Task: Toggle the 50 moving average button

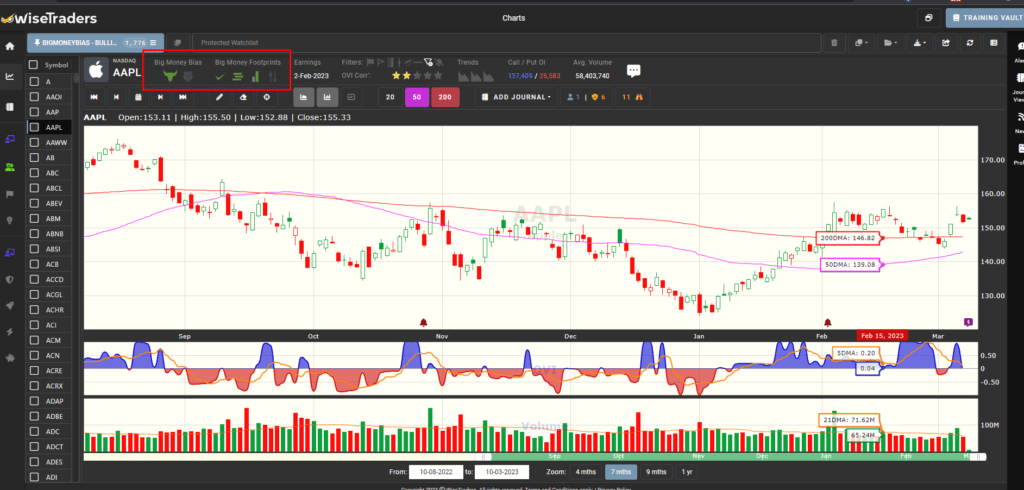Action: tap(417, 97)
